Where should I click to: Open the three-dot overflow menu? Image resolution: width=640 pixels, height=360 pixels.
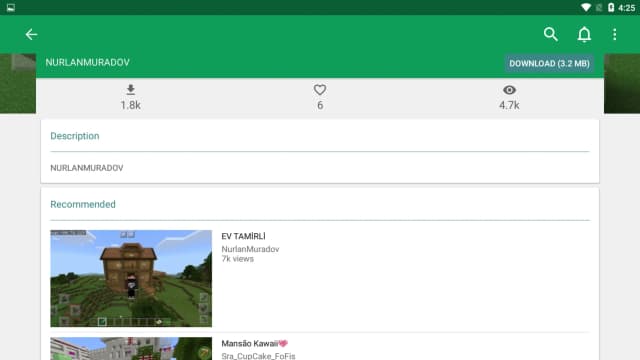(x=615, y=34)
